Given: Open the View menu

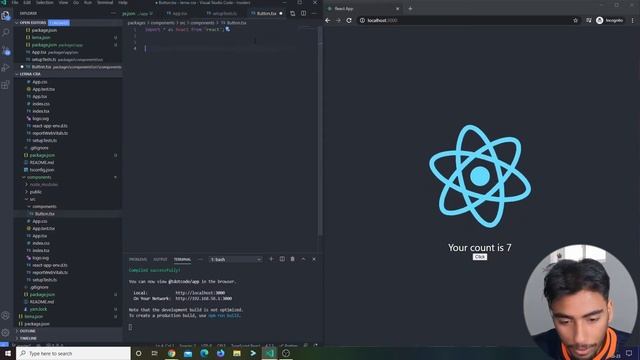Looking at the screenshot, I should (x=64, y=2).
